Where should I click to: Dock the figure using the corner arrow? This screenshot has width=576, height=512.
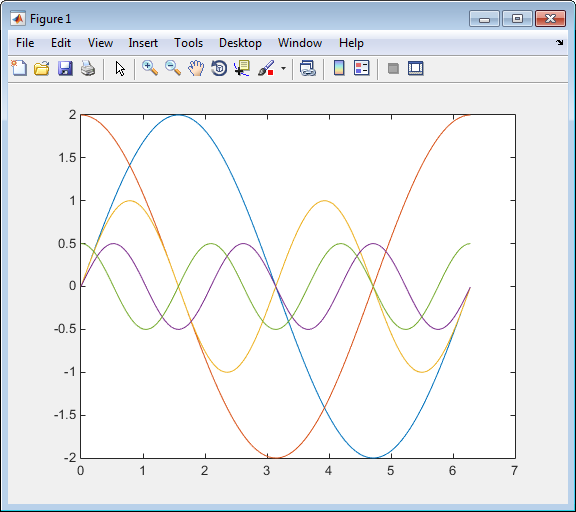pos(559,43)
